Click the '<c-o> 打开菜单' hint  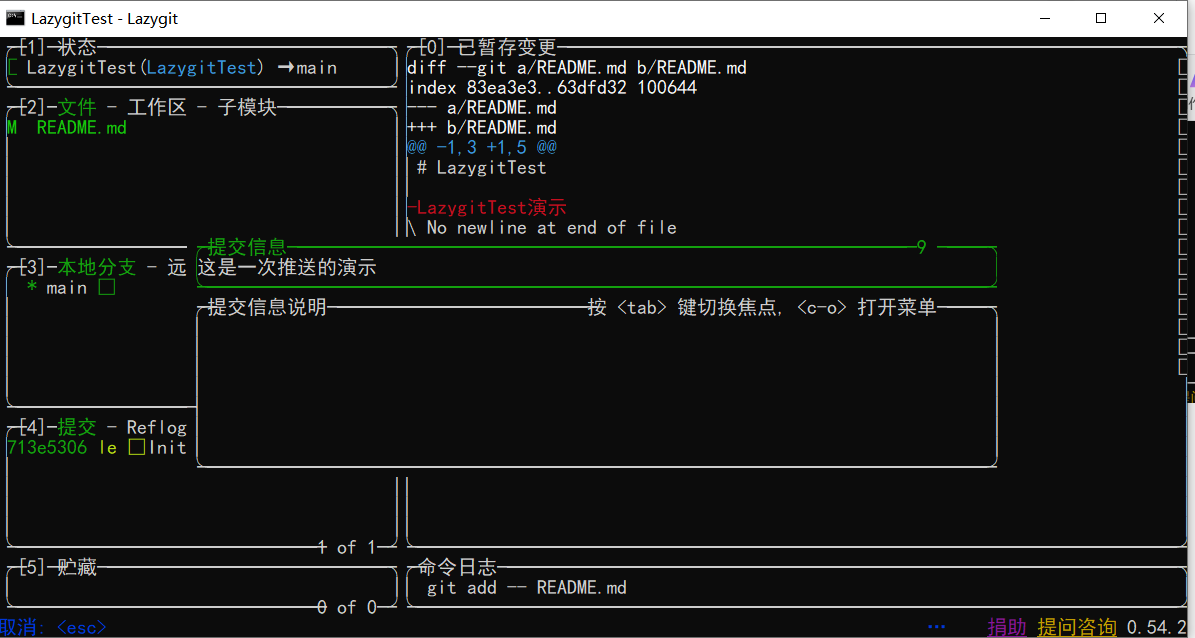pyautogui.click(x=867, y=307)
